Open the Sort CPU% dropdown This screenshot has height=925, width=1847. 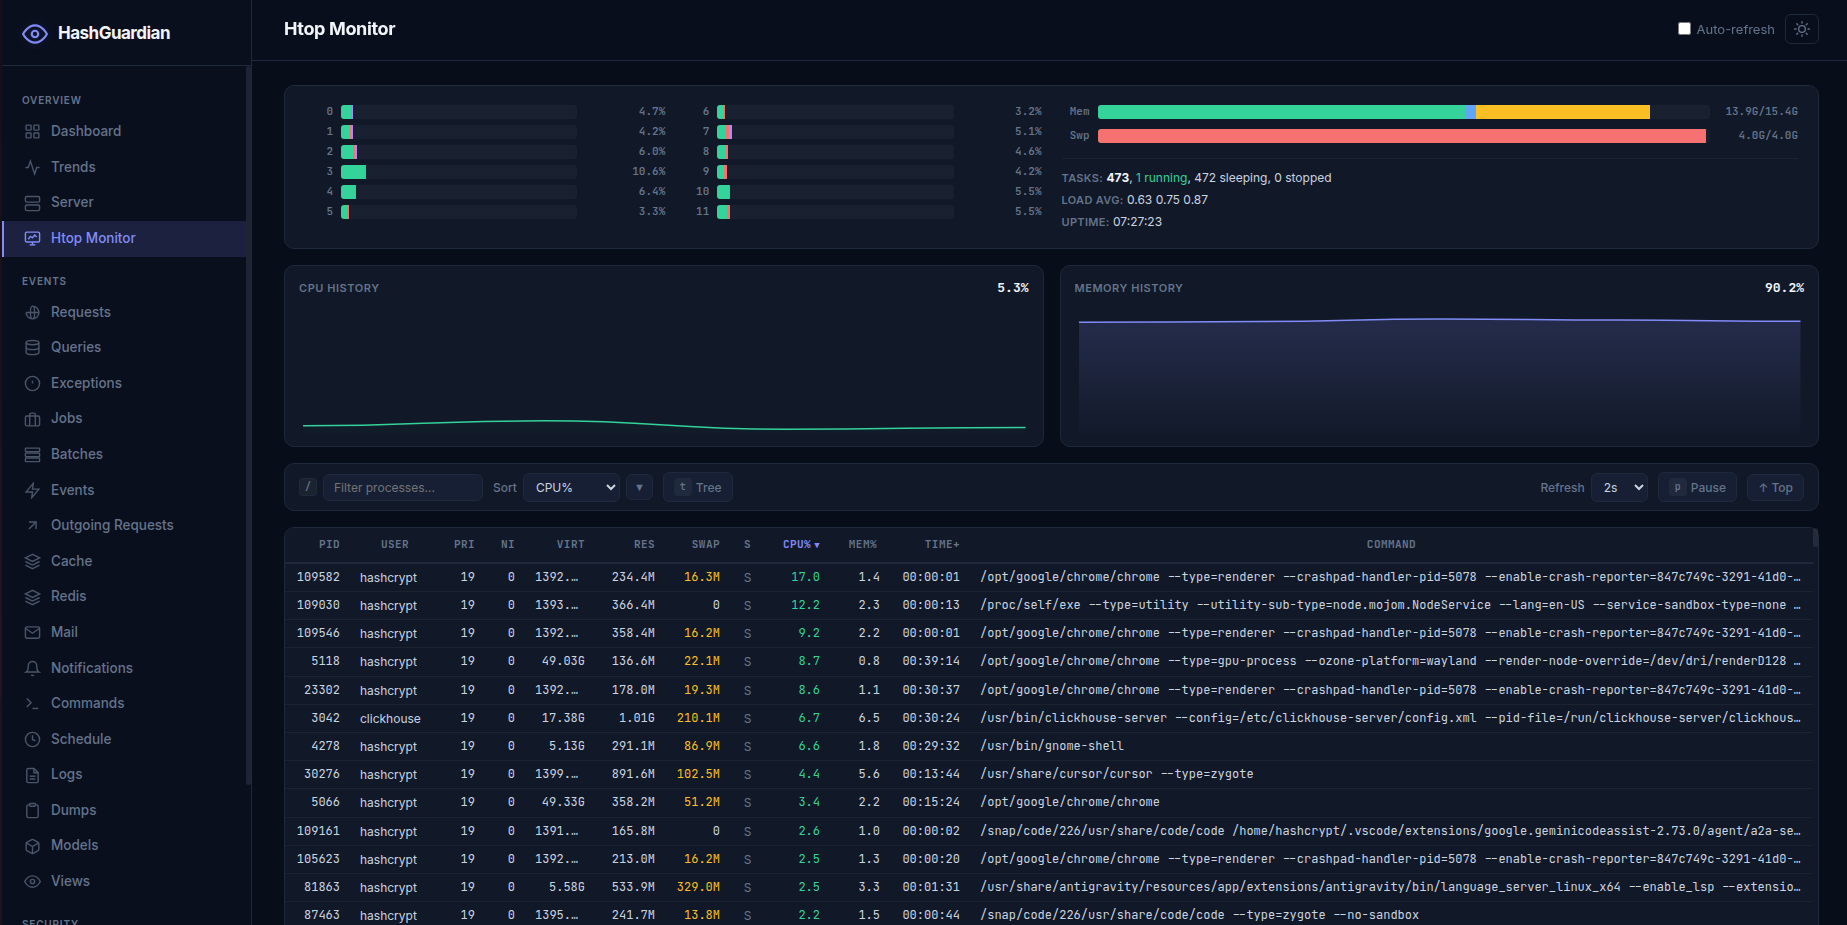pyautogui.click(x=572, y=487)
